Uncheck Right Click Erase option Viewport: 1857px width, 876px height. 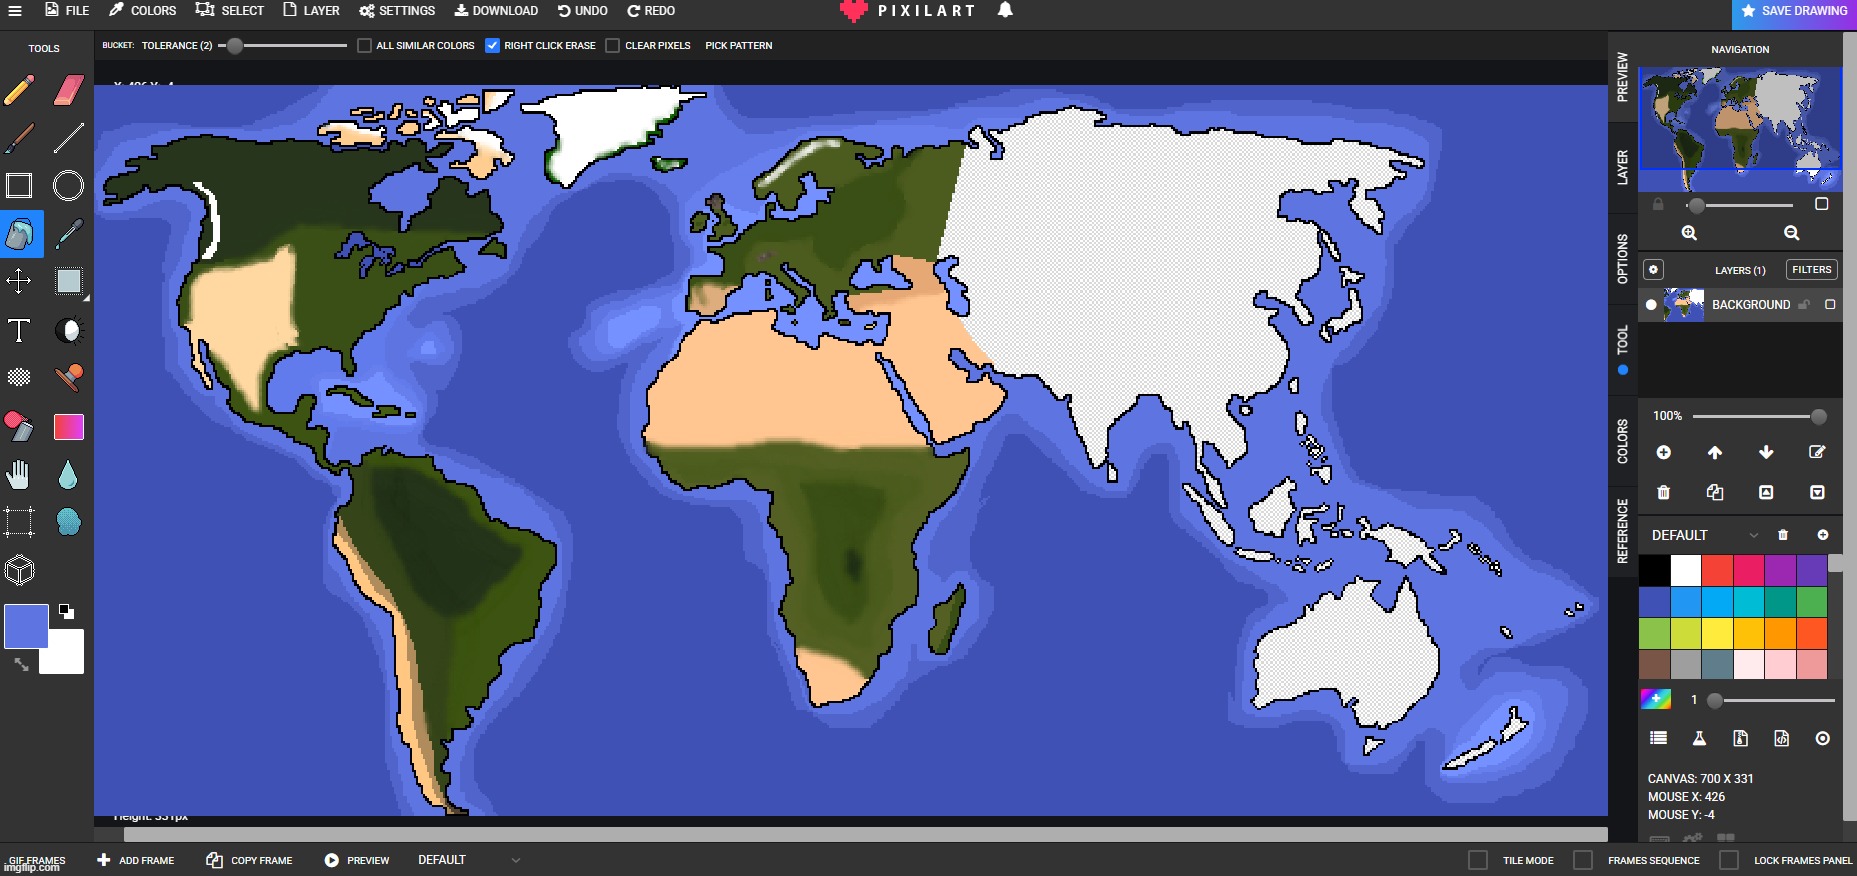pos(492,46)
